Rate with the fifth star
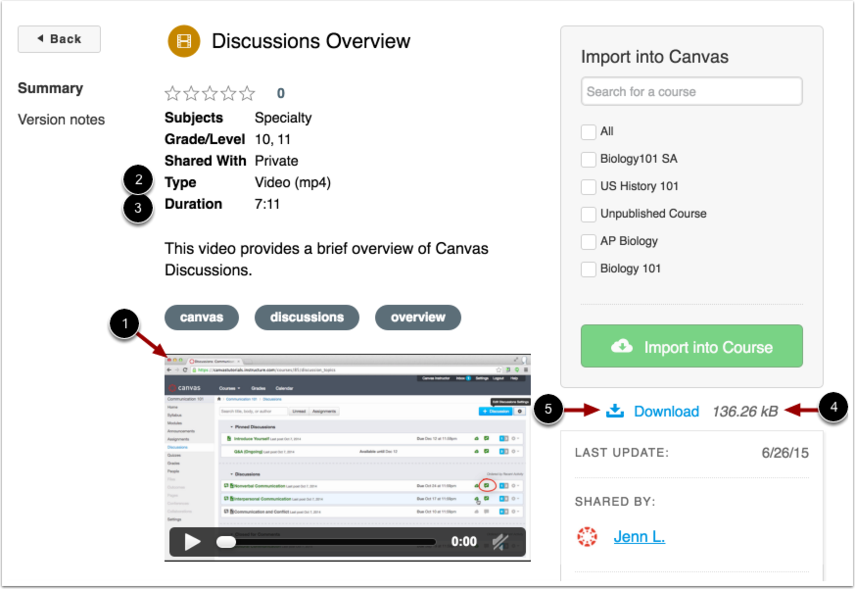The width and height of the screenshot is (855, 589). coord(246,93)
